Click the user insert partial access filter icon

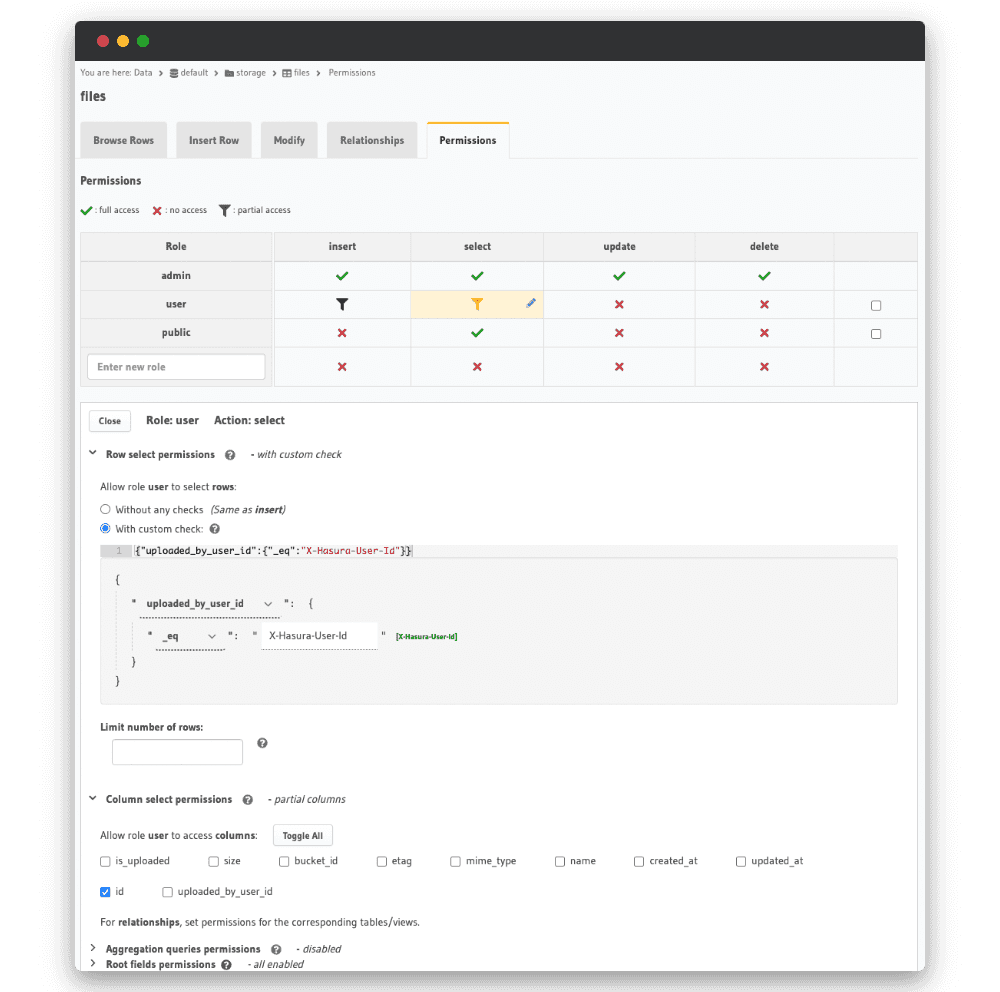pyautogui.click(x=342, y=304)
